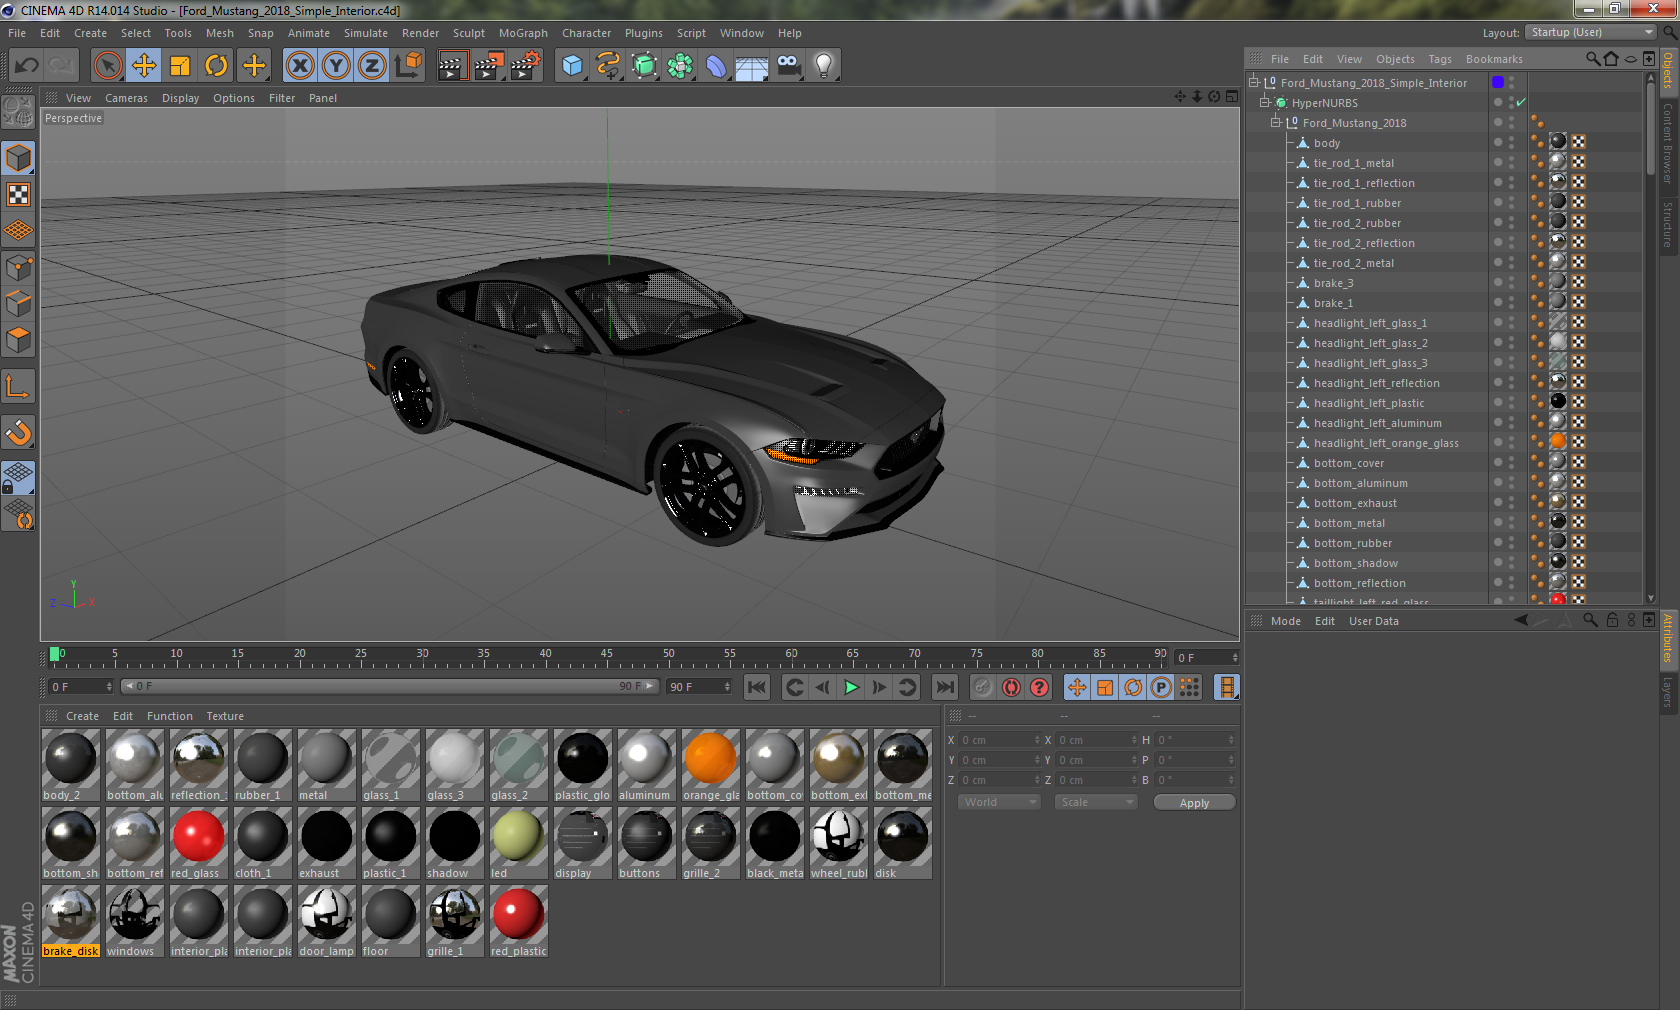Add a light object with the bulb icon
The height and width of the screenshot is (1010, 1680).
coord(824,66)
